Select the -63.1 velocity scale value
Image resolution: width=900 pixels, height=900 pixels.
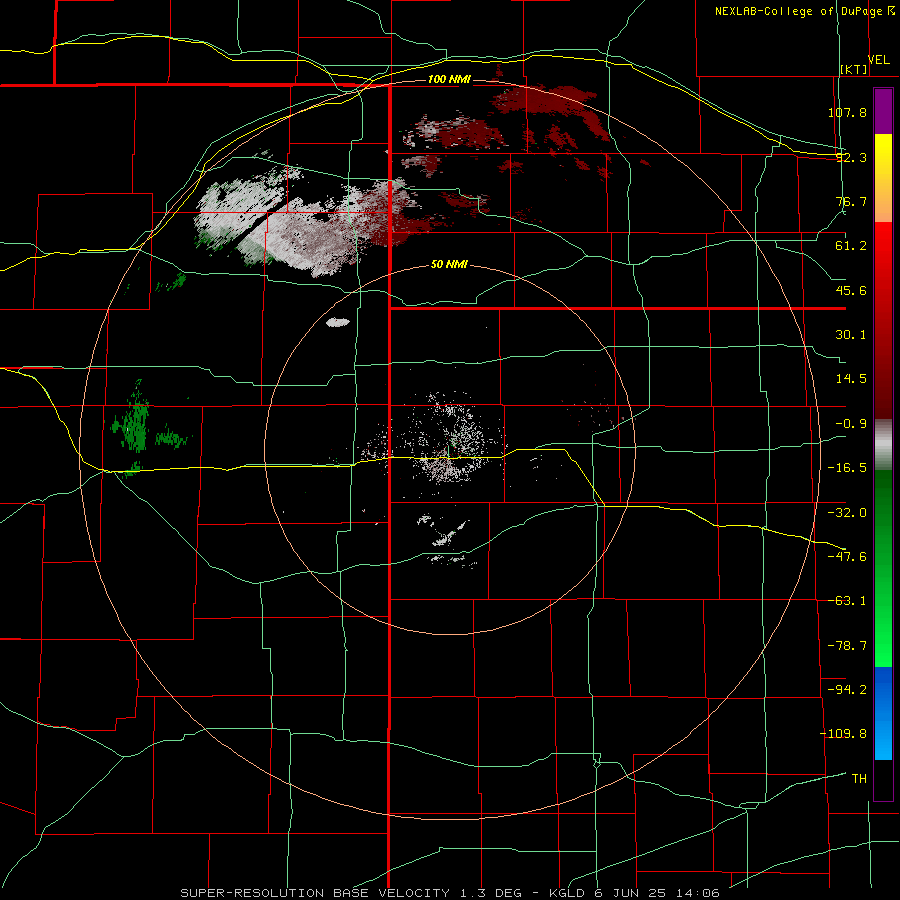click(847, 601)
